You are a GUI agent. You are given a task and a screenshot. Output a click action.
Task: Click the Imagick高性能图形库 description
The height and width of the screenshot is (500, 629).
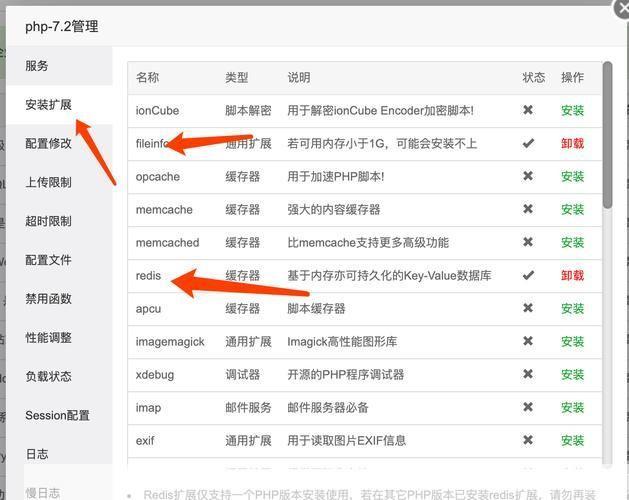click(342, 341)
